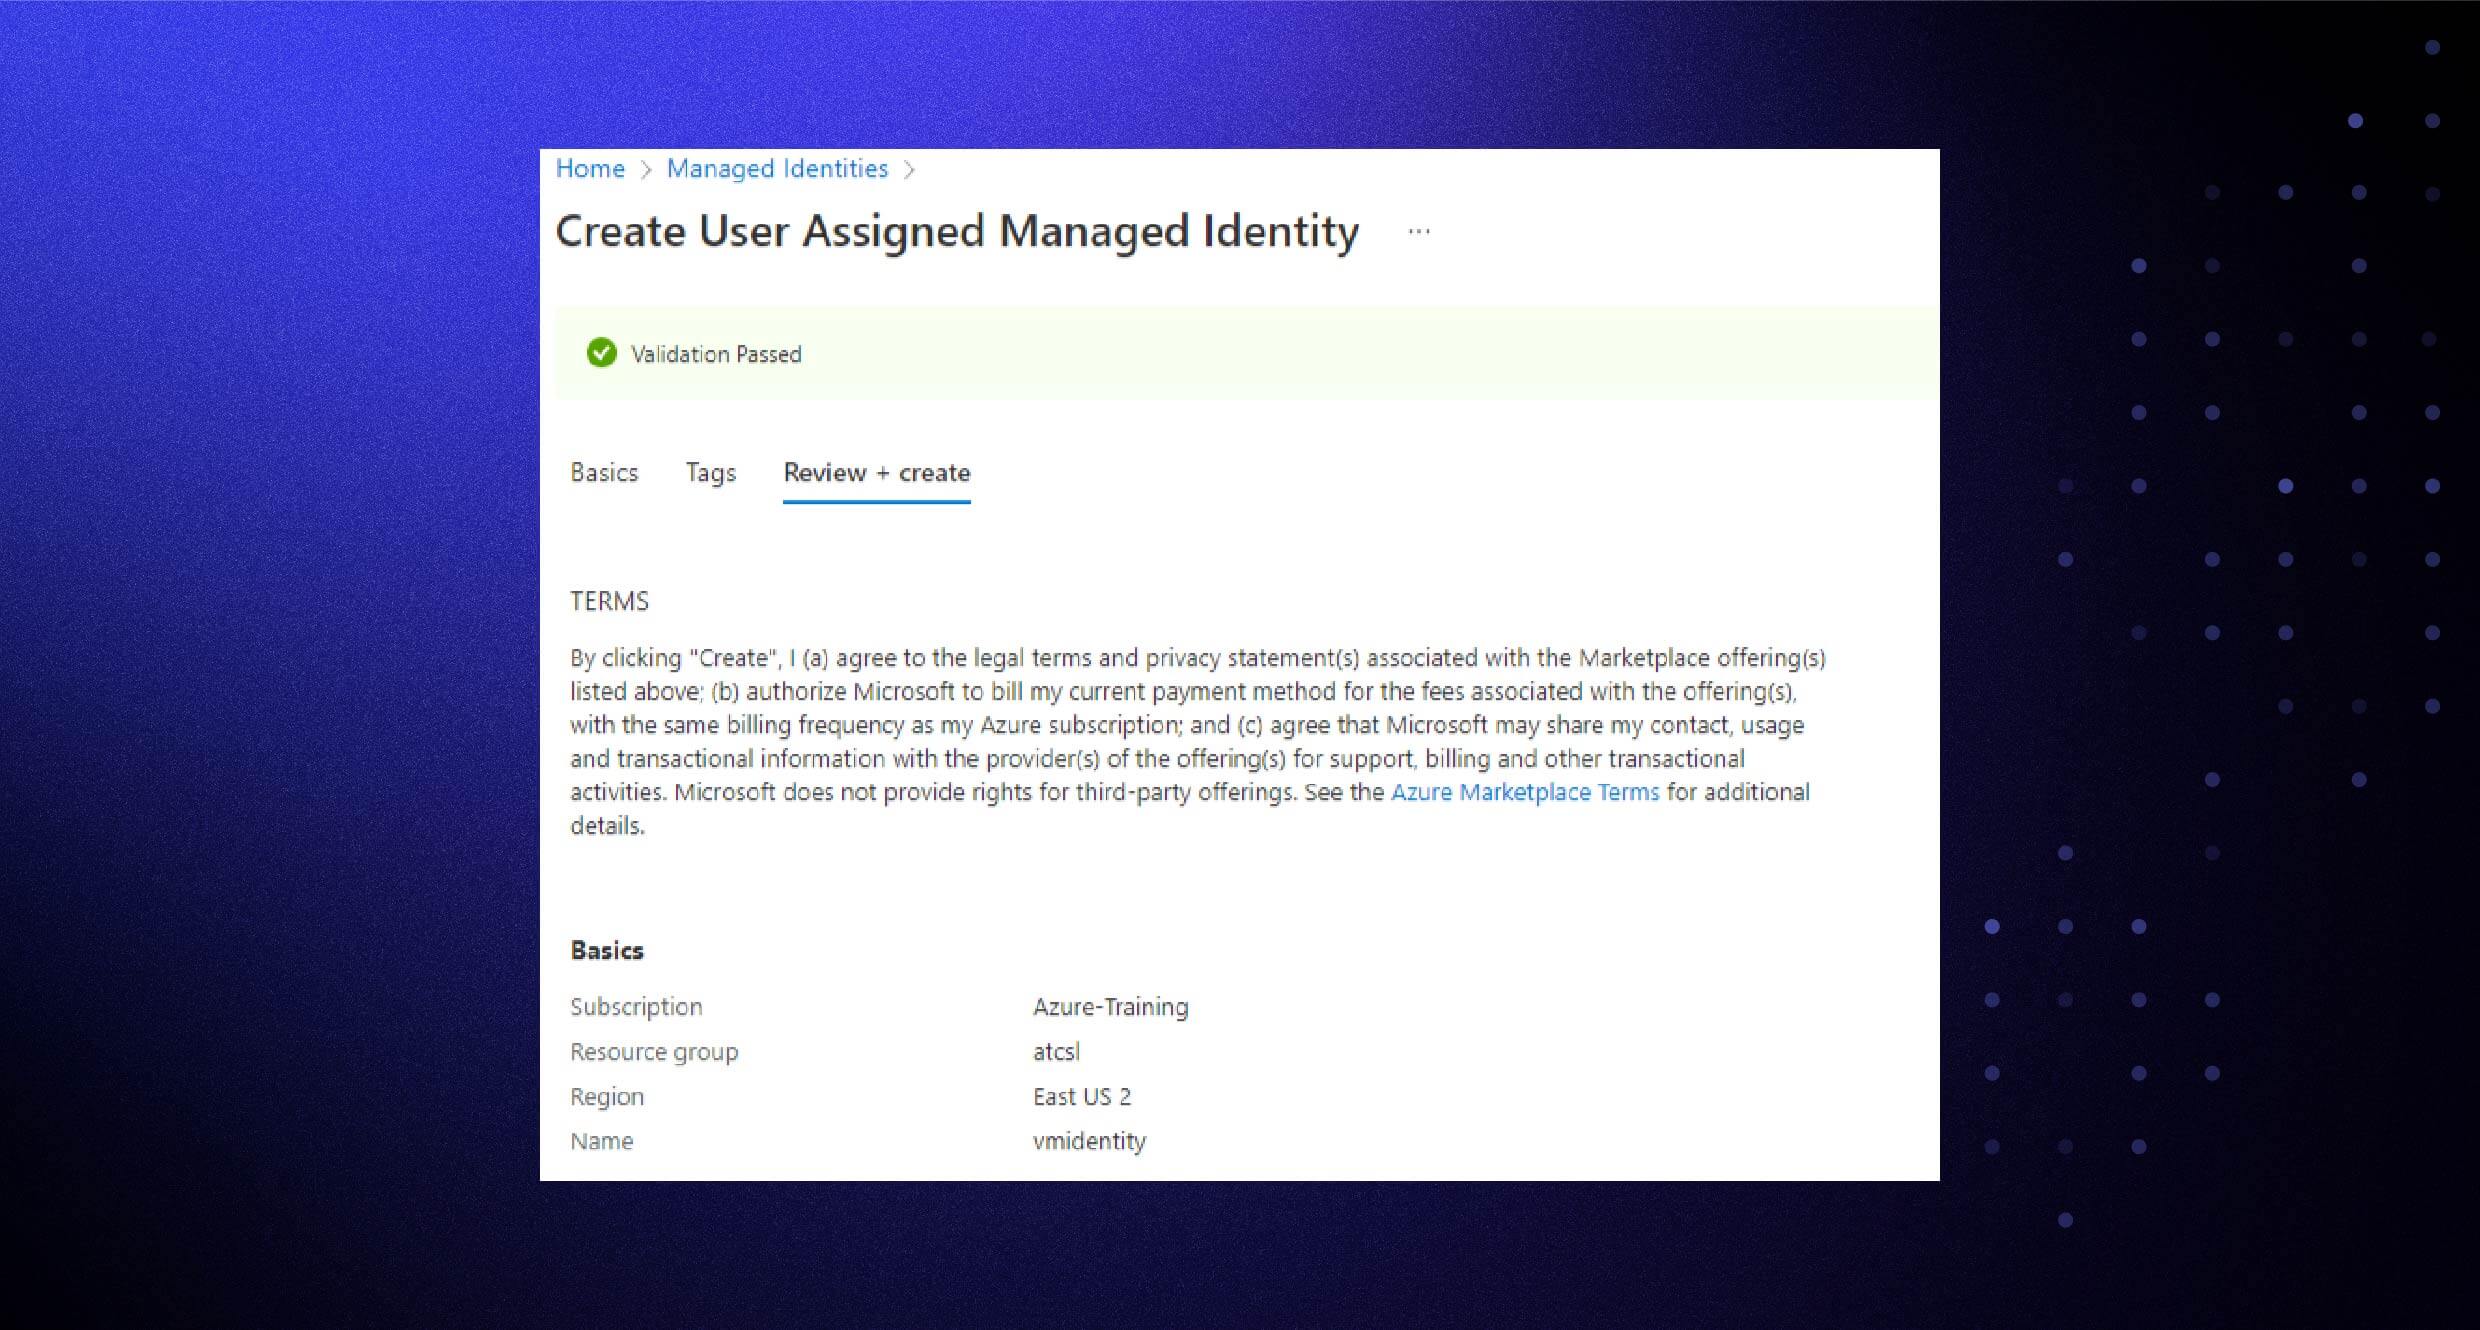Viewport: 2480px width, 1330px height.
Task: Open the ellipsis menu next to the page title
Action: pos(1420,230)
